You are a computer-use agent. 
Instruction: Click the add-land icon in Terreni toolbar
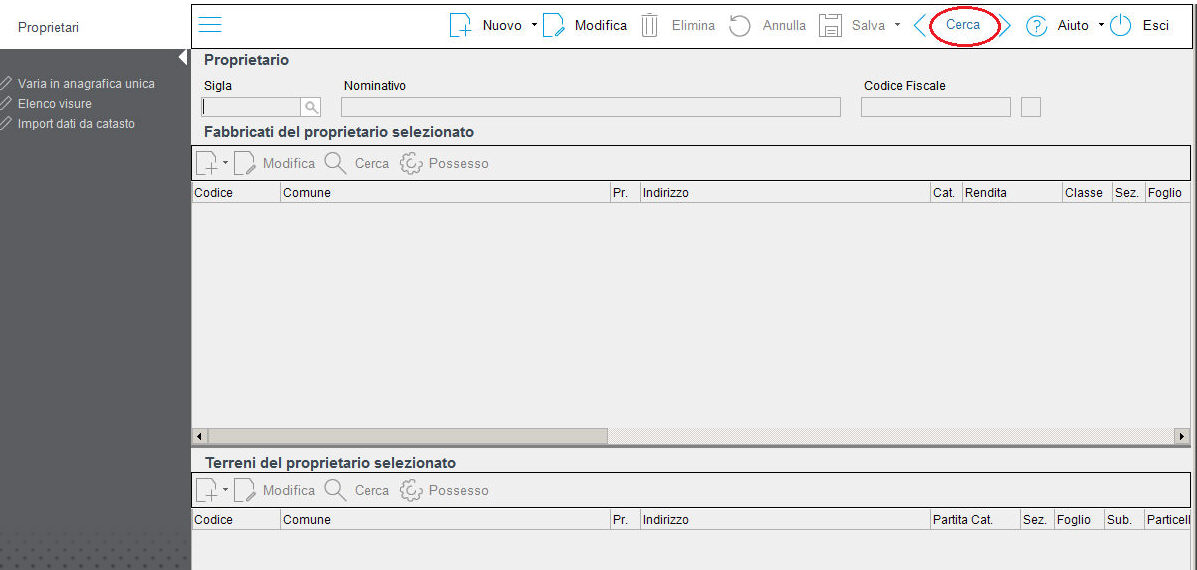tap(207, 490)
